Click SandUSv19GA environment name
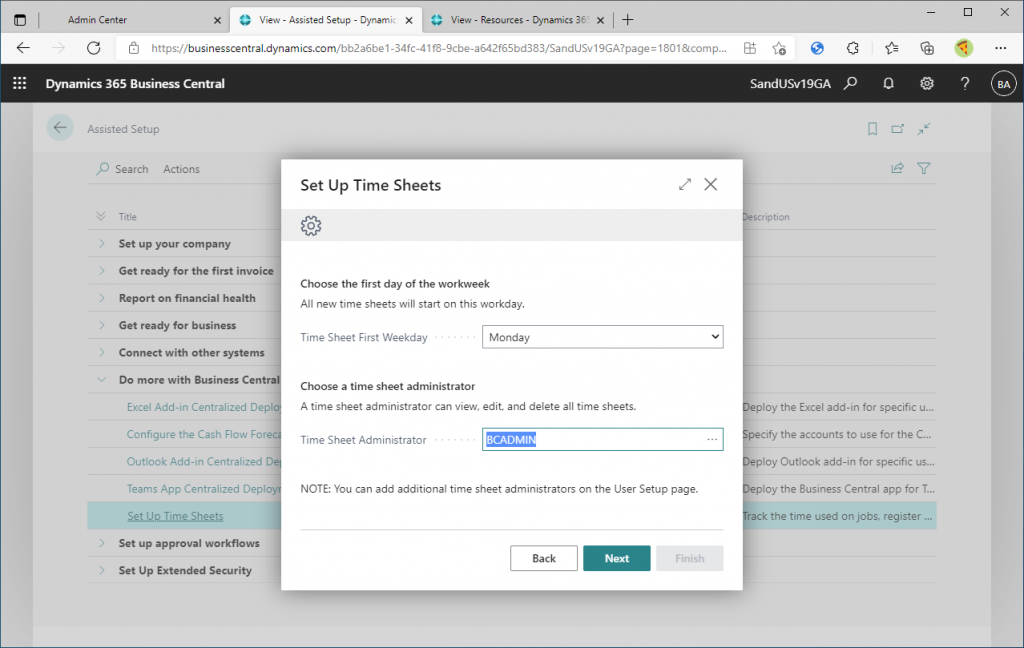This screenshot has height=648, width=1024. click(x=790, y=84)
